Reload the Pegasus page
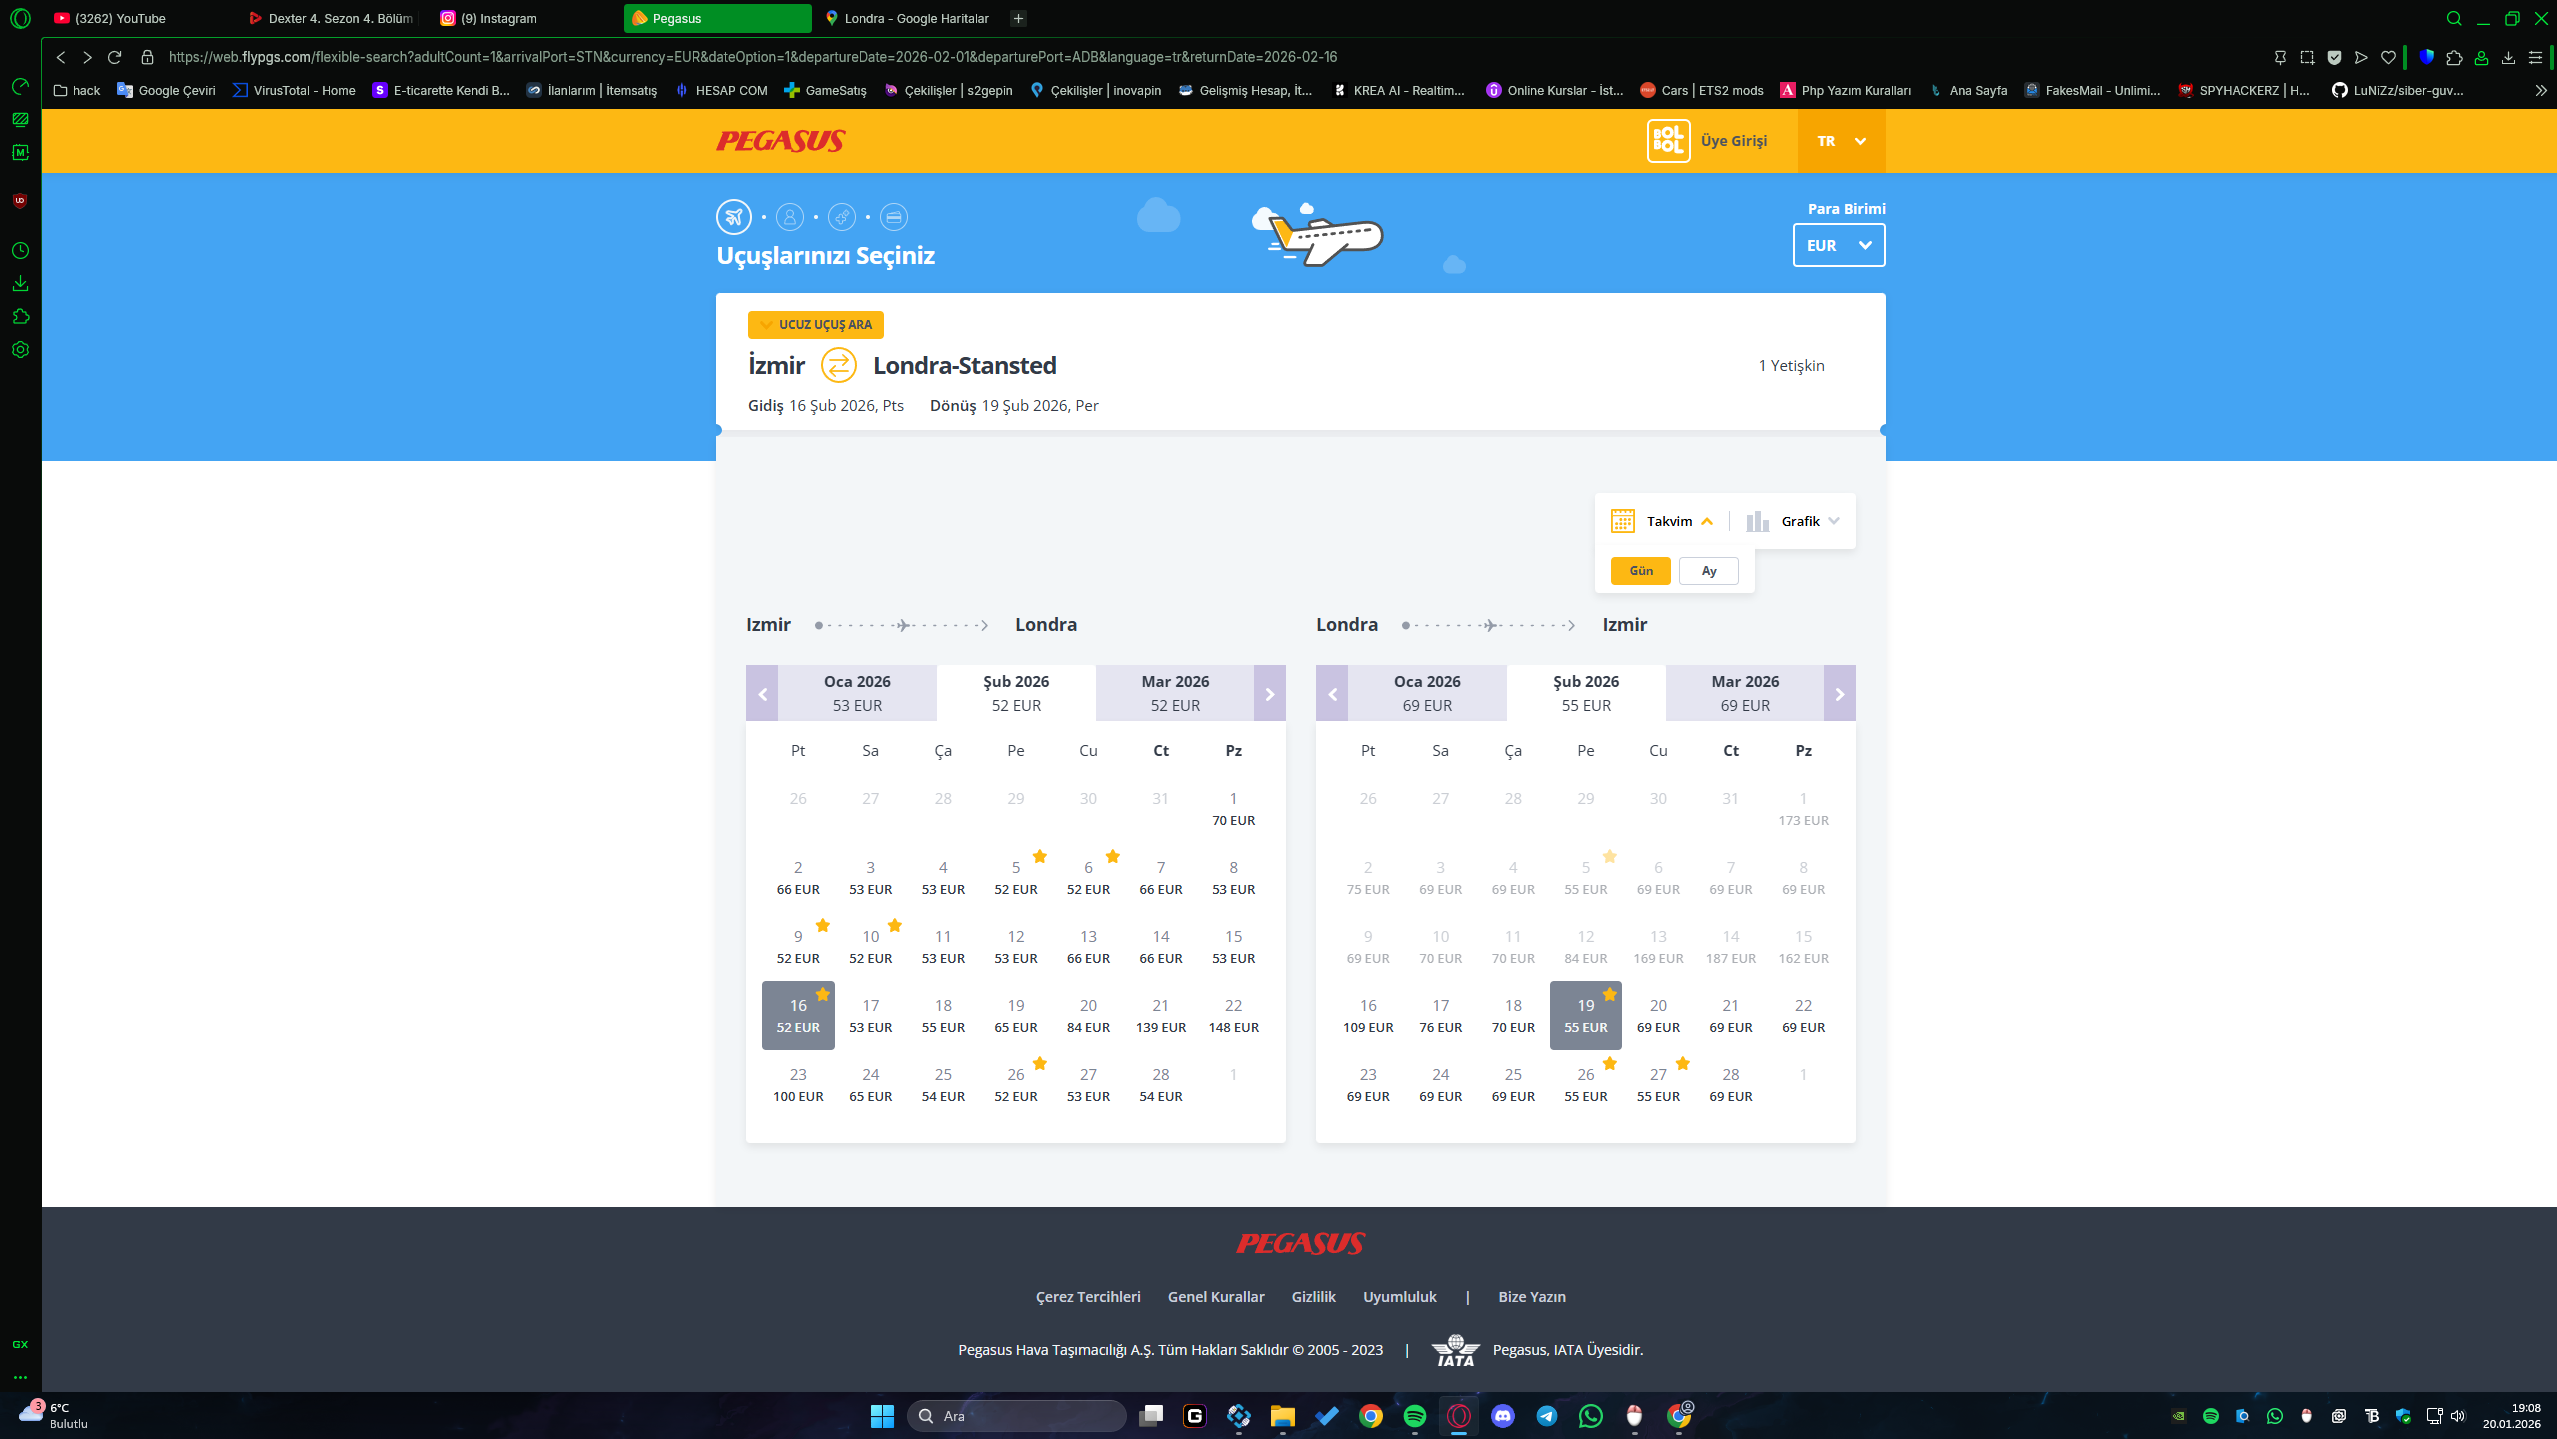The height and width of the screenshot is (1439, 2557). 115,57
